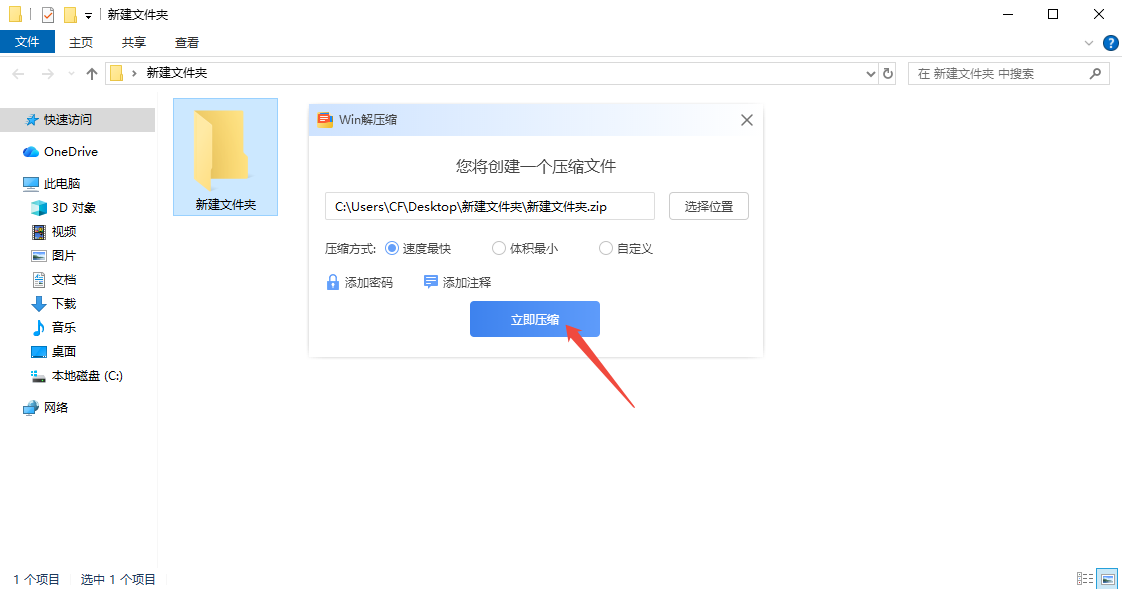Viewport: 1122px width, 589px height.
Task: Open 此电脑 in the navigation pane
Action: tap(61, 184)
